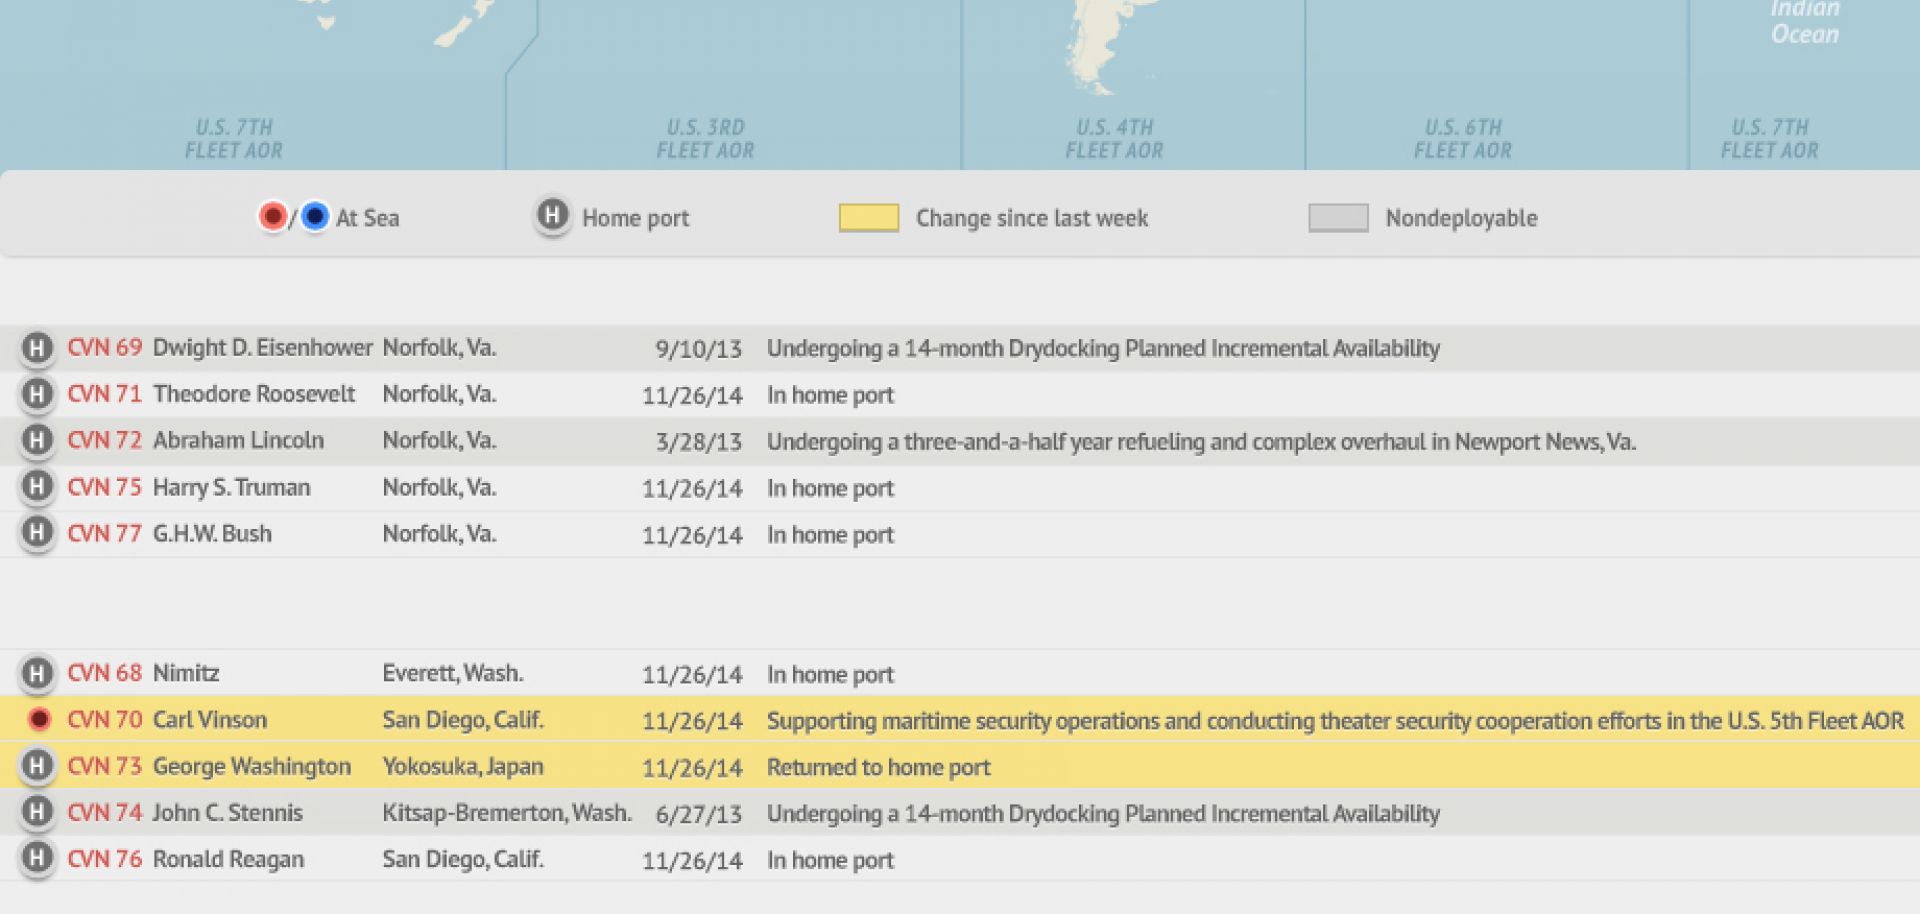Select the CVN 75 hull number

coord(104,487)
